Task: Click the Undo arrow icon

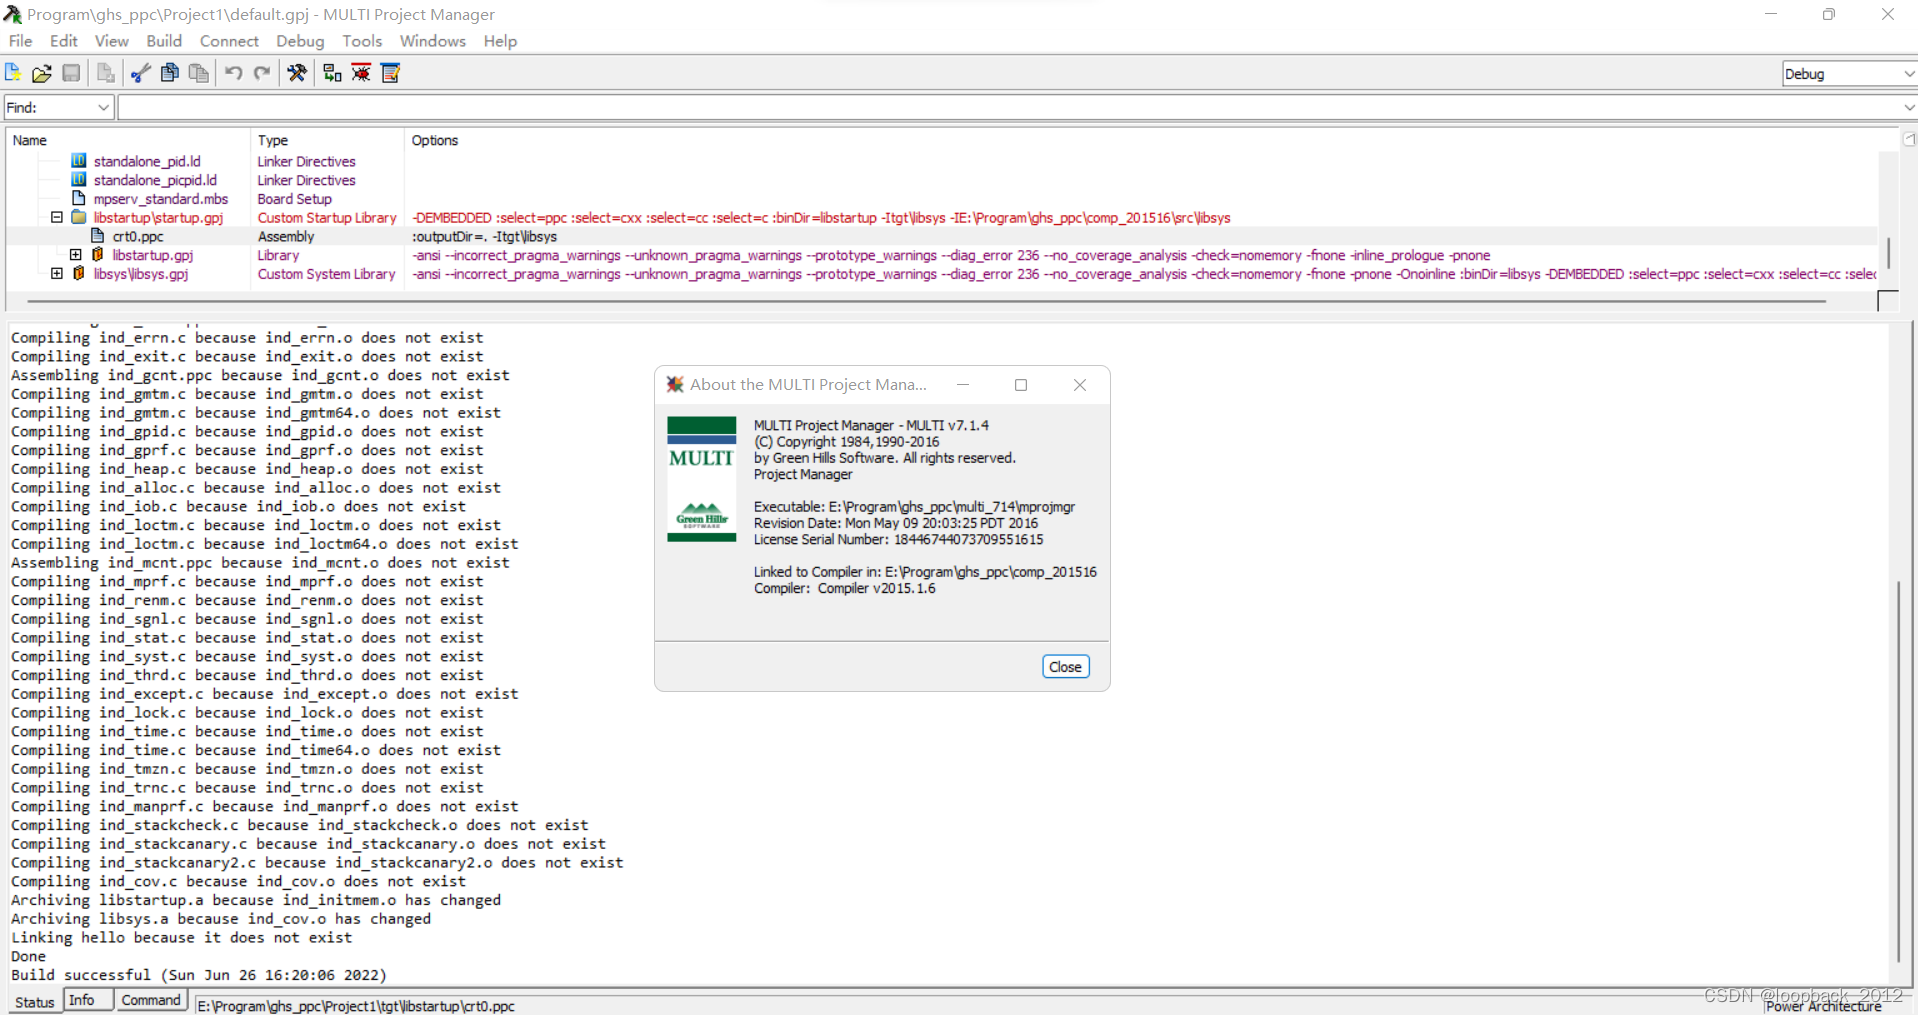Action: (x=232, y=72)
